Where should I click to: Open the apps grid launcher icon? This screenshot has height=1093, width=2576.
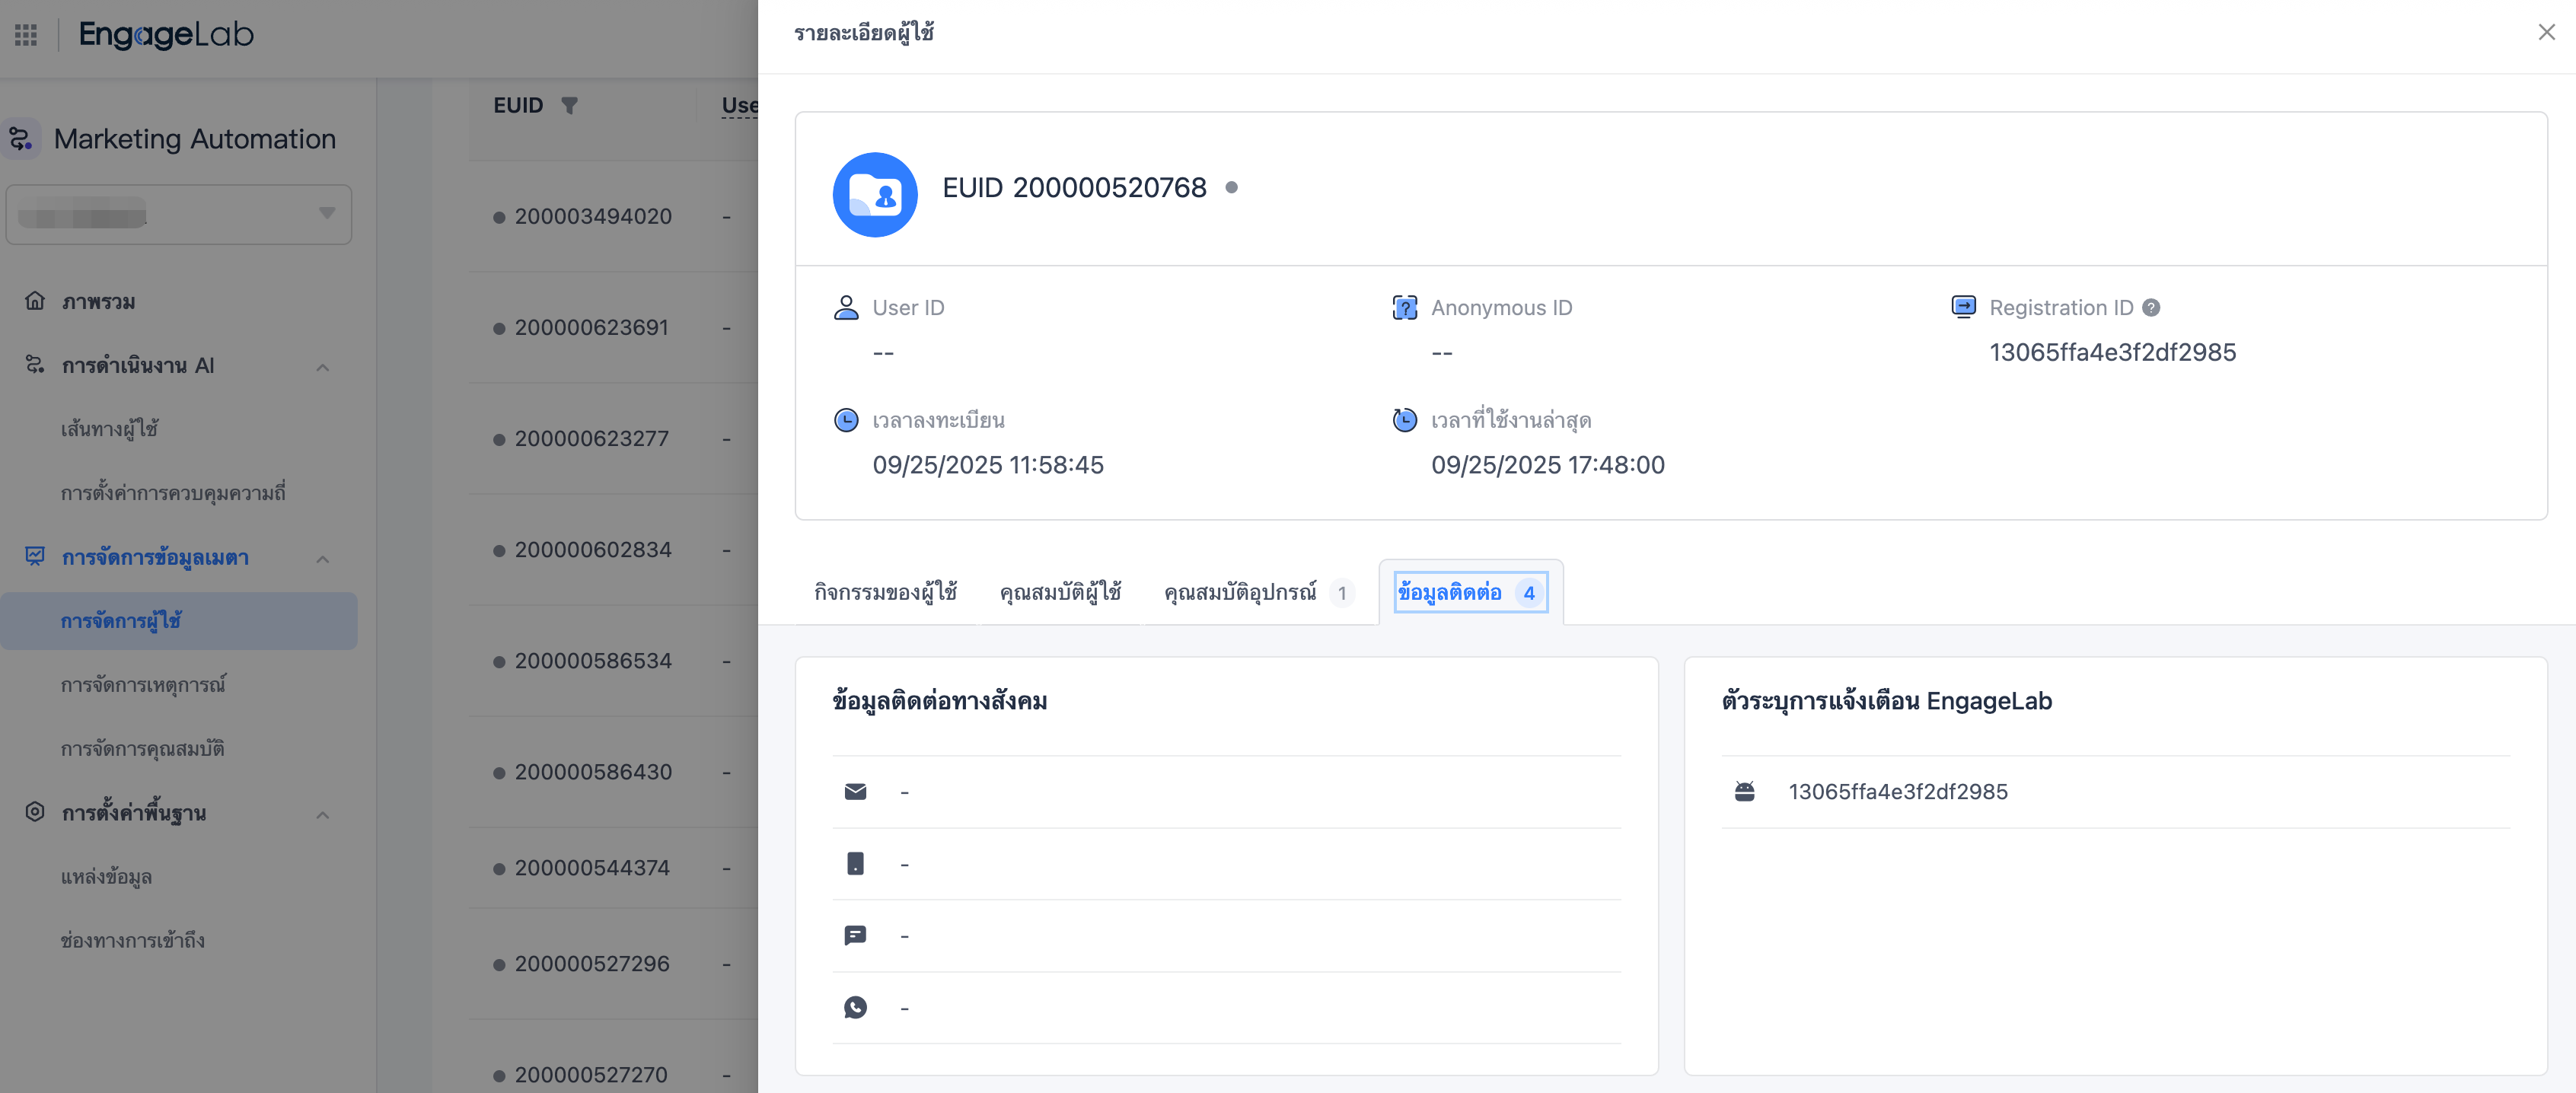pos(26,35)
